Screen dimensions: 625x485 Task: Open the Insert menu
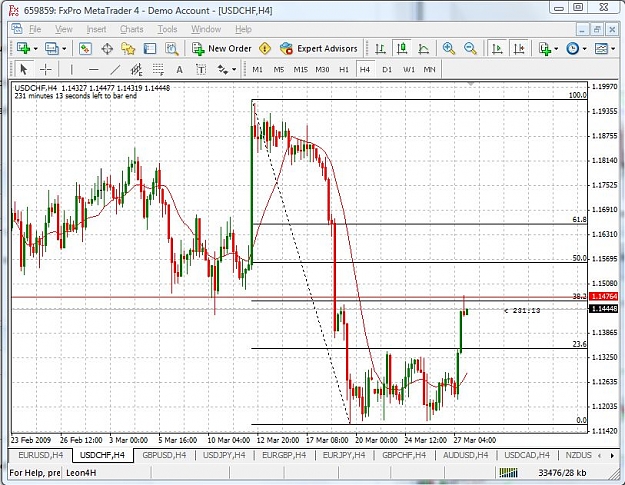(x=96, y=29)
